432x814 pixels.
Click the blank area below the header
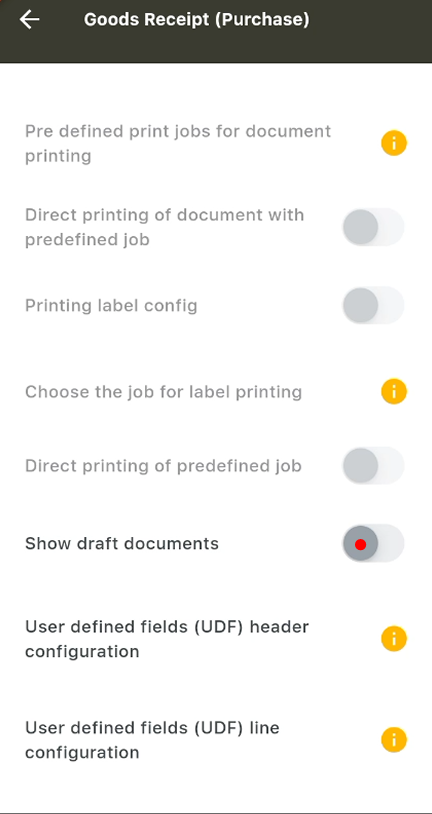click(x=216, y=89)
